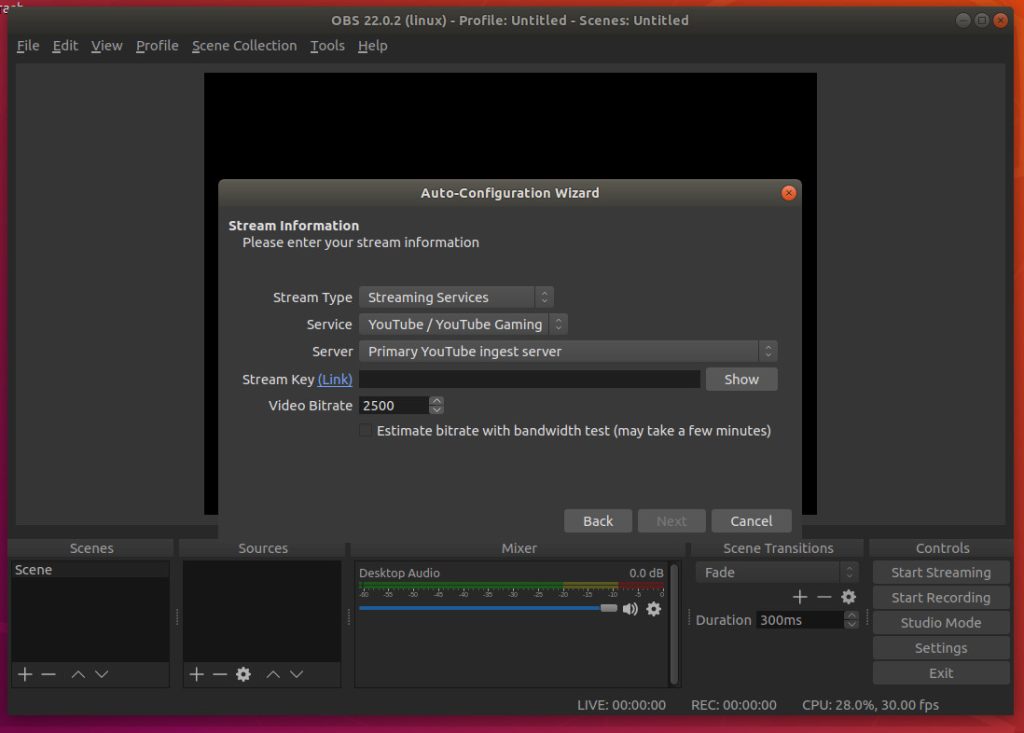Enable Estimate bitrate with bandwidth test checkbox

tap(366, 431)
